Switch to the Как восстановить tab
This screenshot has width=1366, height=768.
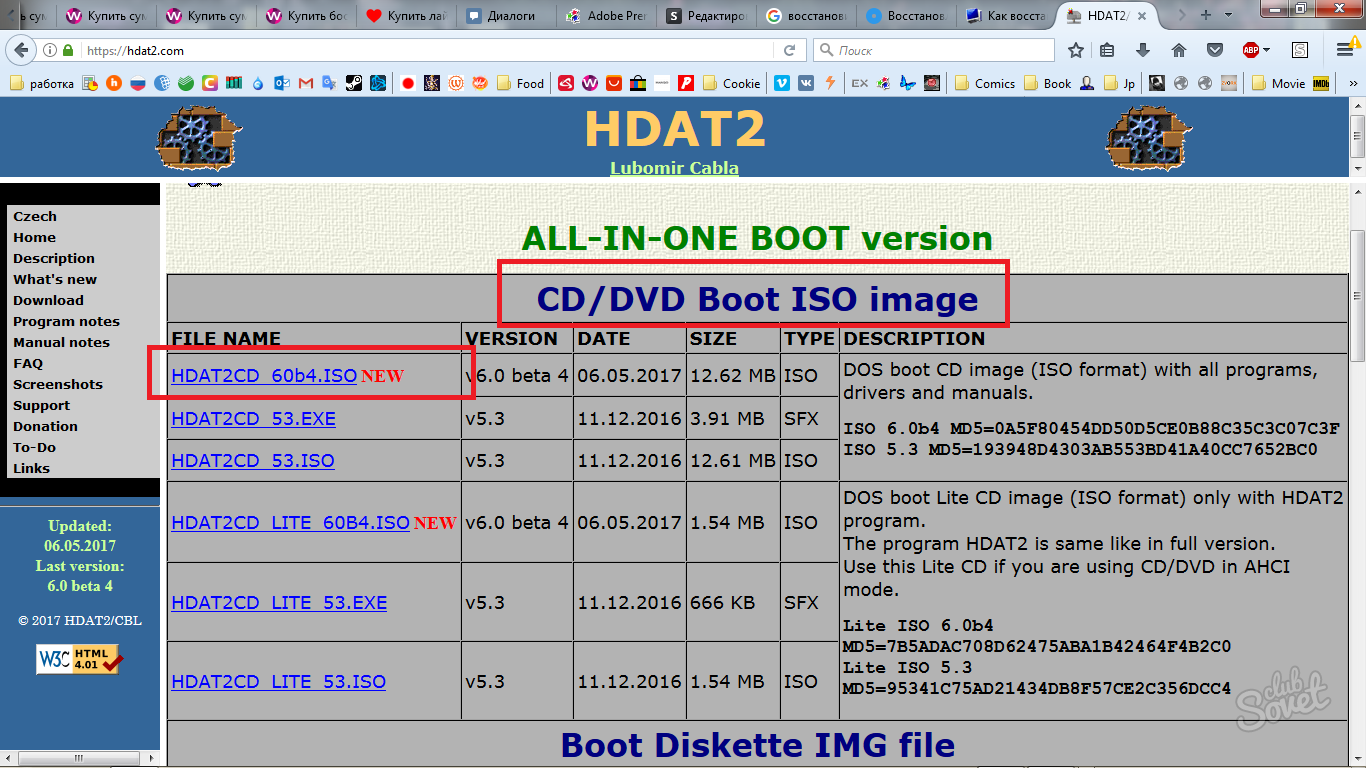click(1006, 16)
